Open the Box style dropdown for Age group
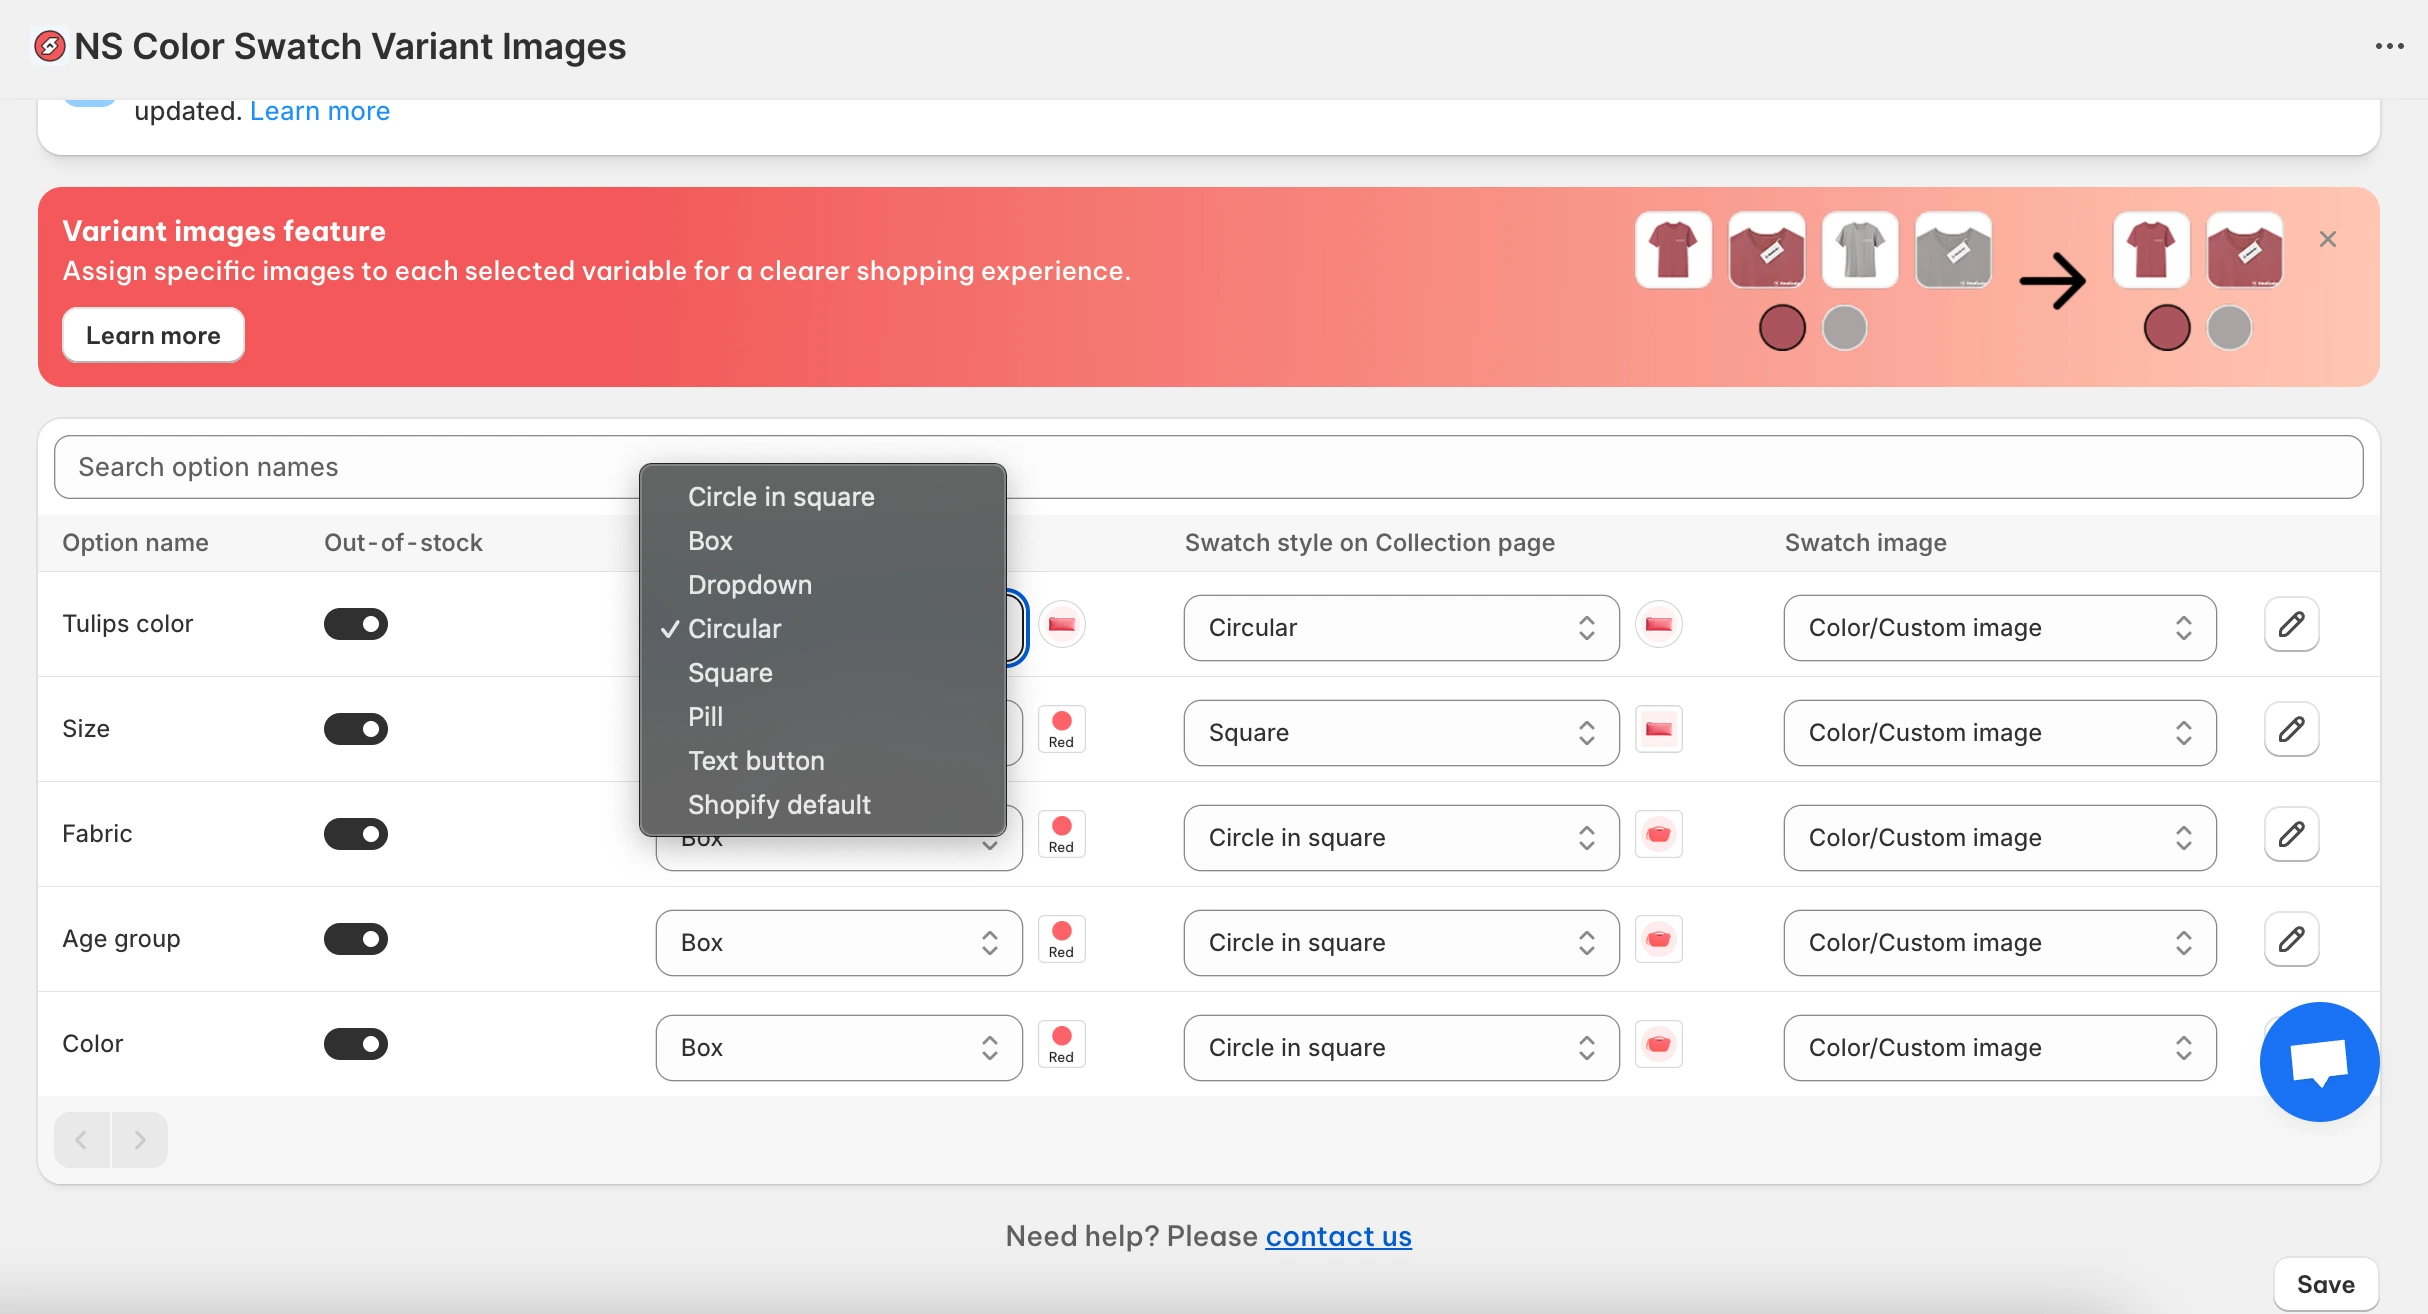The image size is (2428, 1314). coord(838,943)
